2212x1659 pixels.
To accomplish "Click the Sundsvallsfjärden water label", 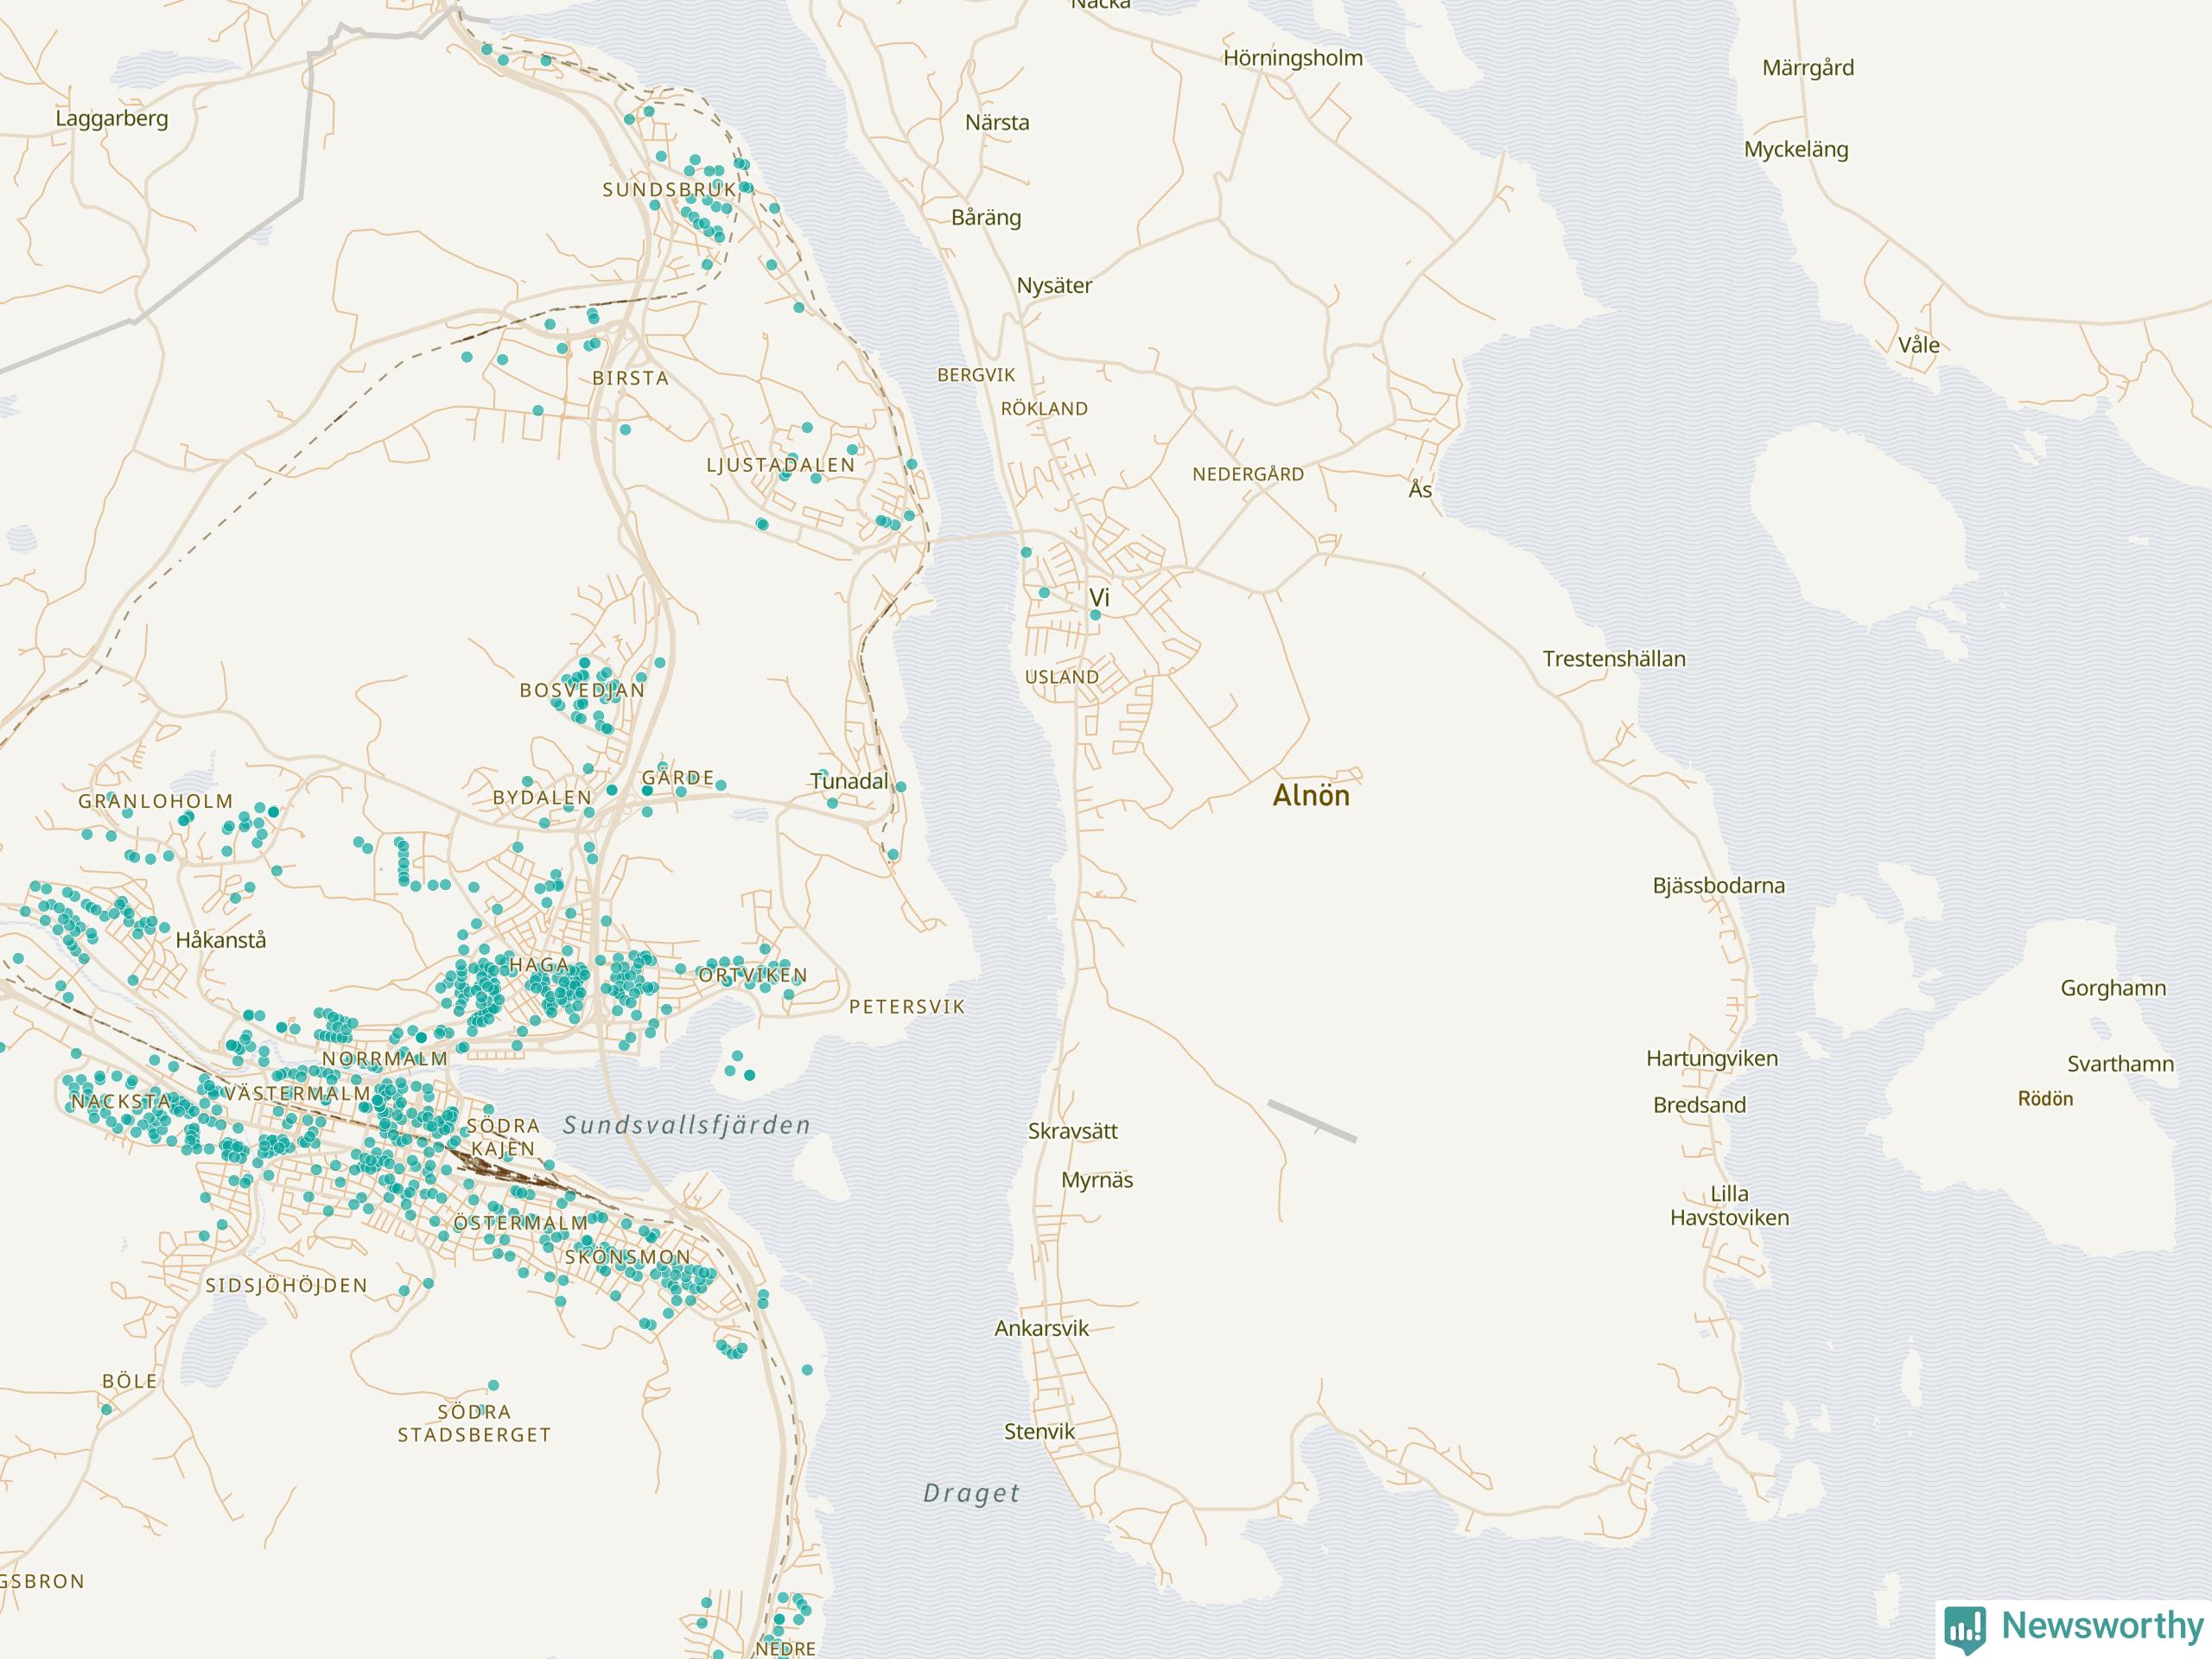I will [x=686, y=1125].
